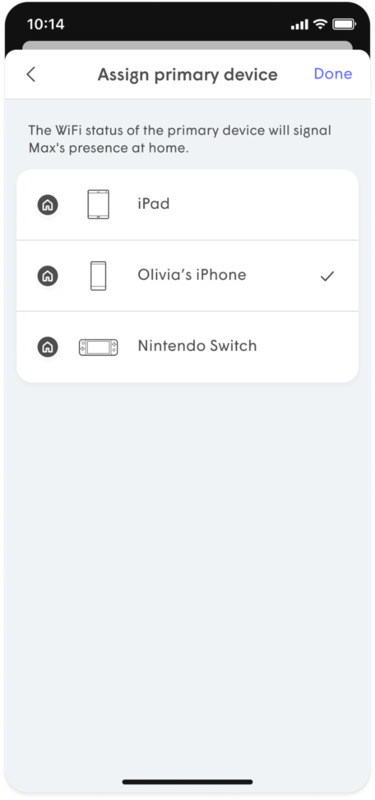Go back using the left chevron
This screenshot has height=800, width=375.
click(x=31, y=74)
